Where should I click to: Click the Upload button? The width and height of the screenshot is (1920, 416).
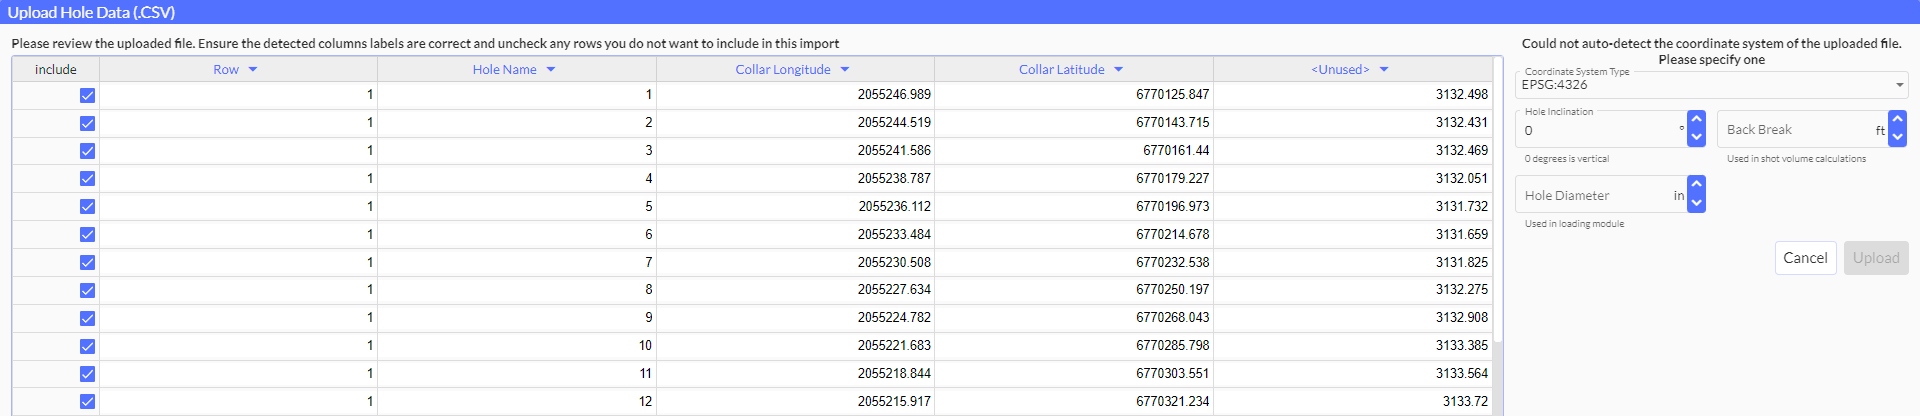pyautogui.click(x=1875, y=258)
